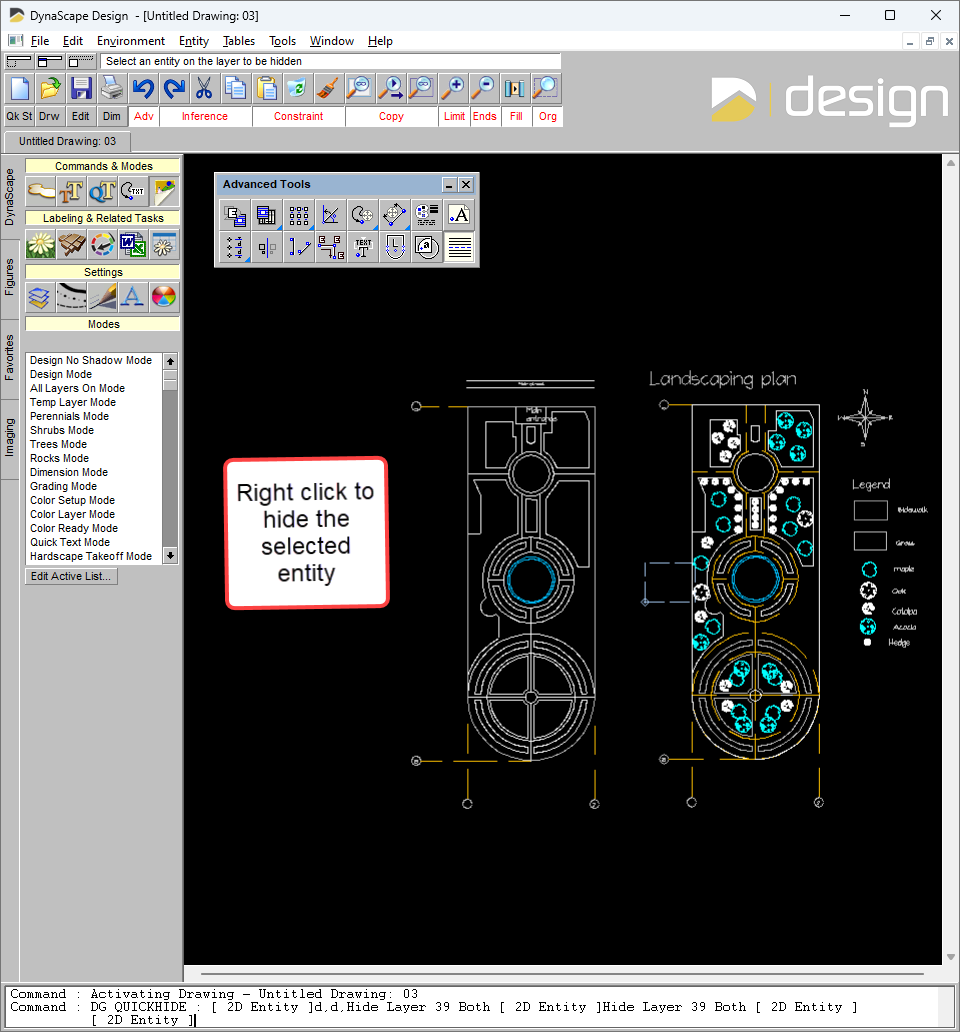Open the Word and Excel export icon
This screenshot has width=960, height=1032.
pyautogui.click(x=132, y=244)
